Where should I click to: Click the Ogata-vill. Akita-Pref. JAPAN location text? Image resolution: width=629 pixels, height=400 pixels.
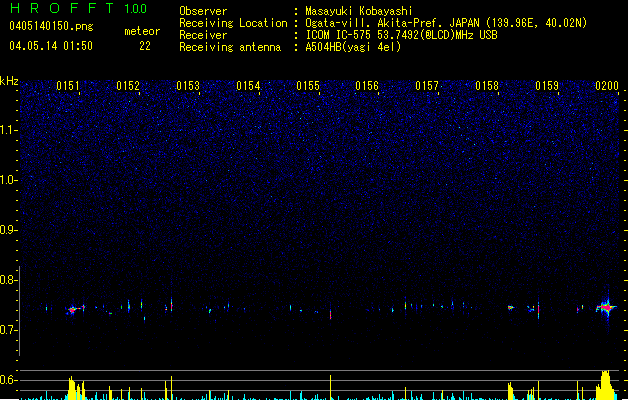click(x=446, y=23)
